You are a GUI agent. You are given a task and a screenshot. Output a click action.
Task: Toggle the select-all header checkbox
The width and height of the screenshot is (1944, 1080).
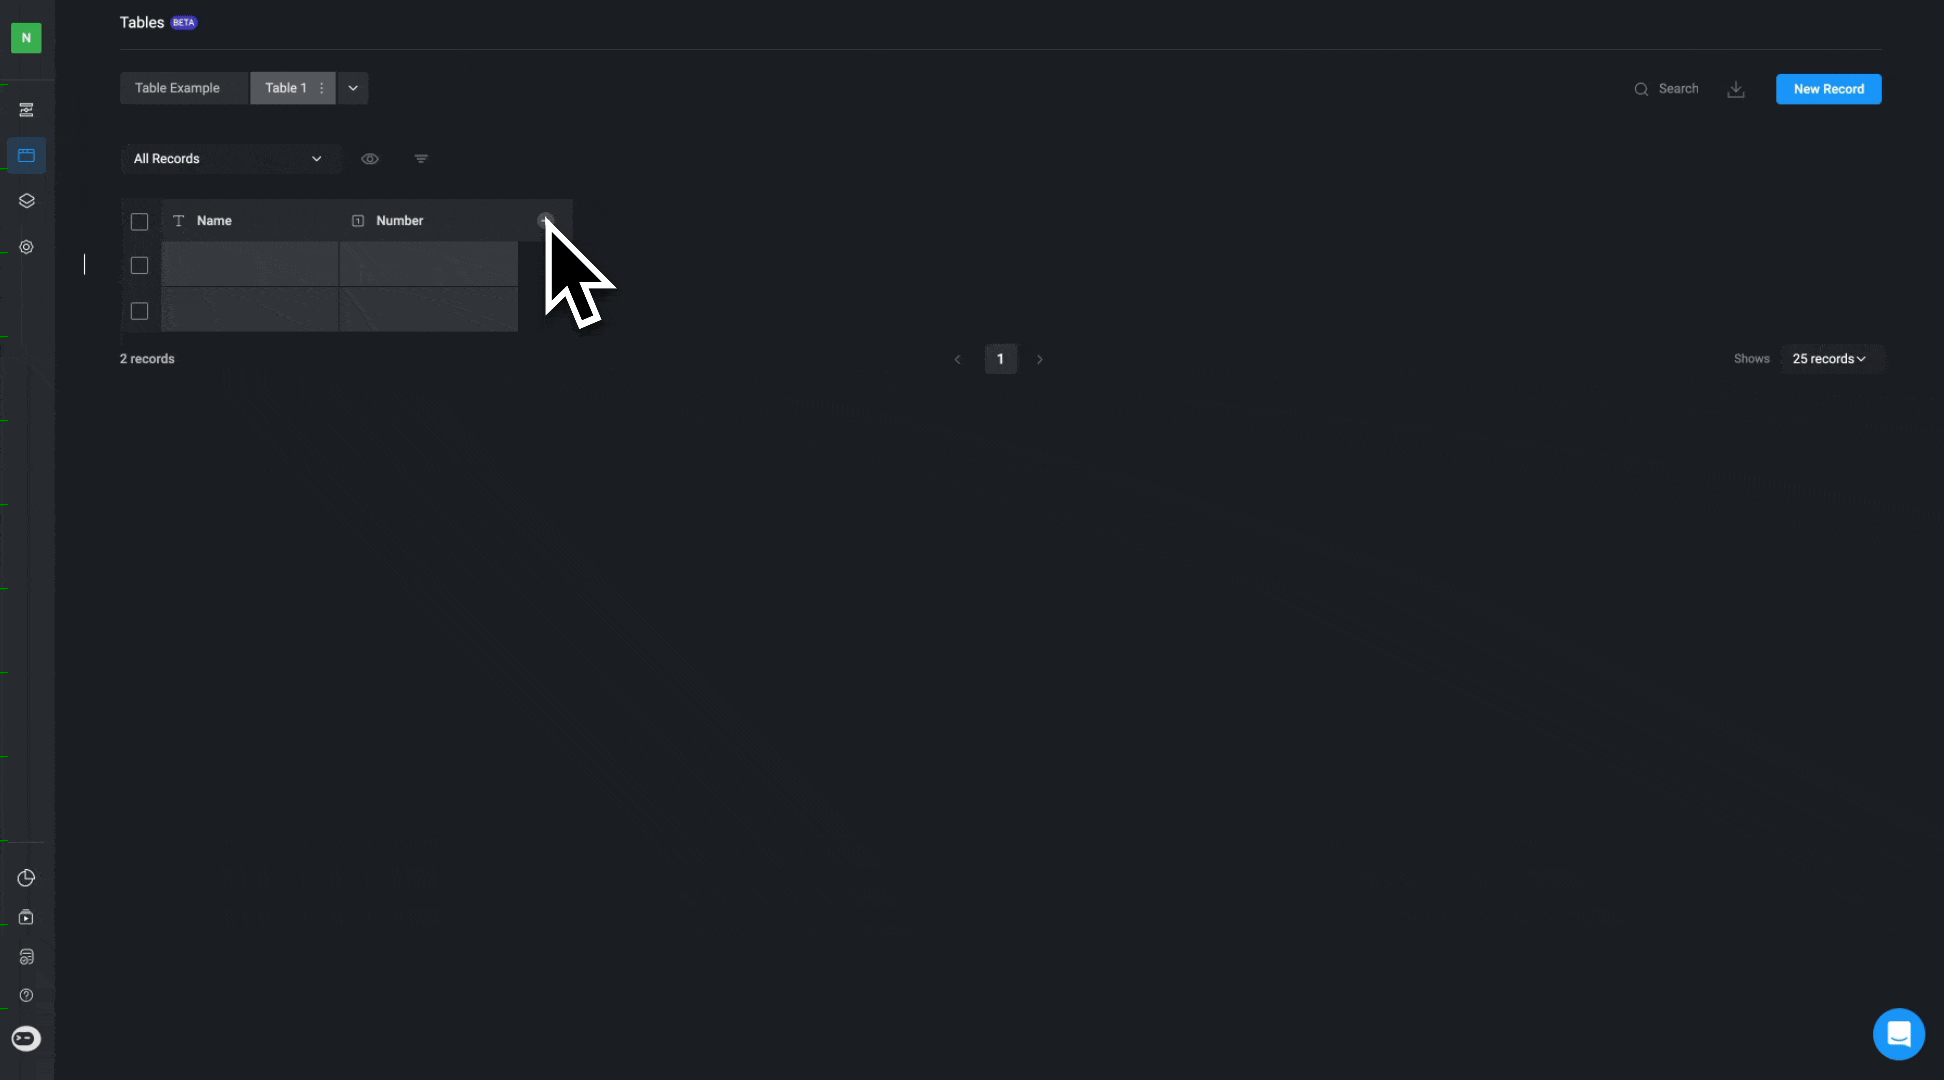point(139,221)
